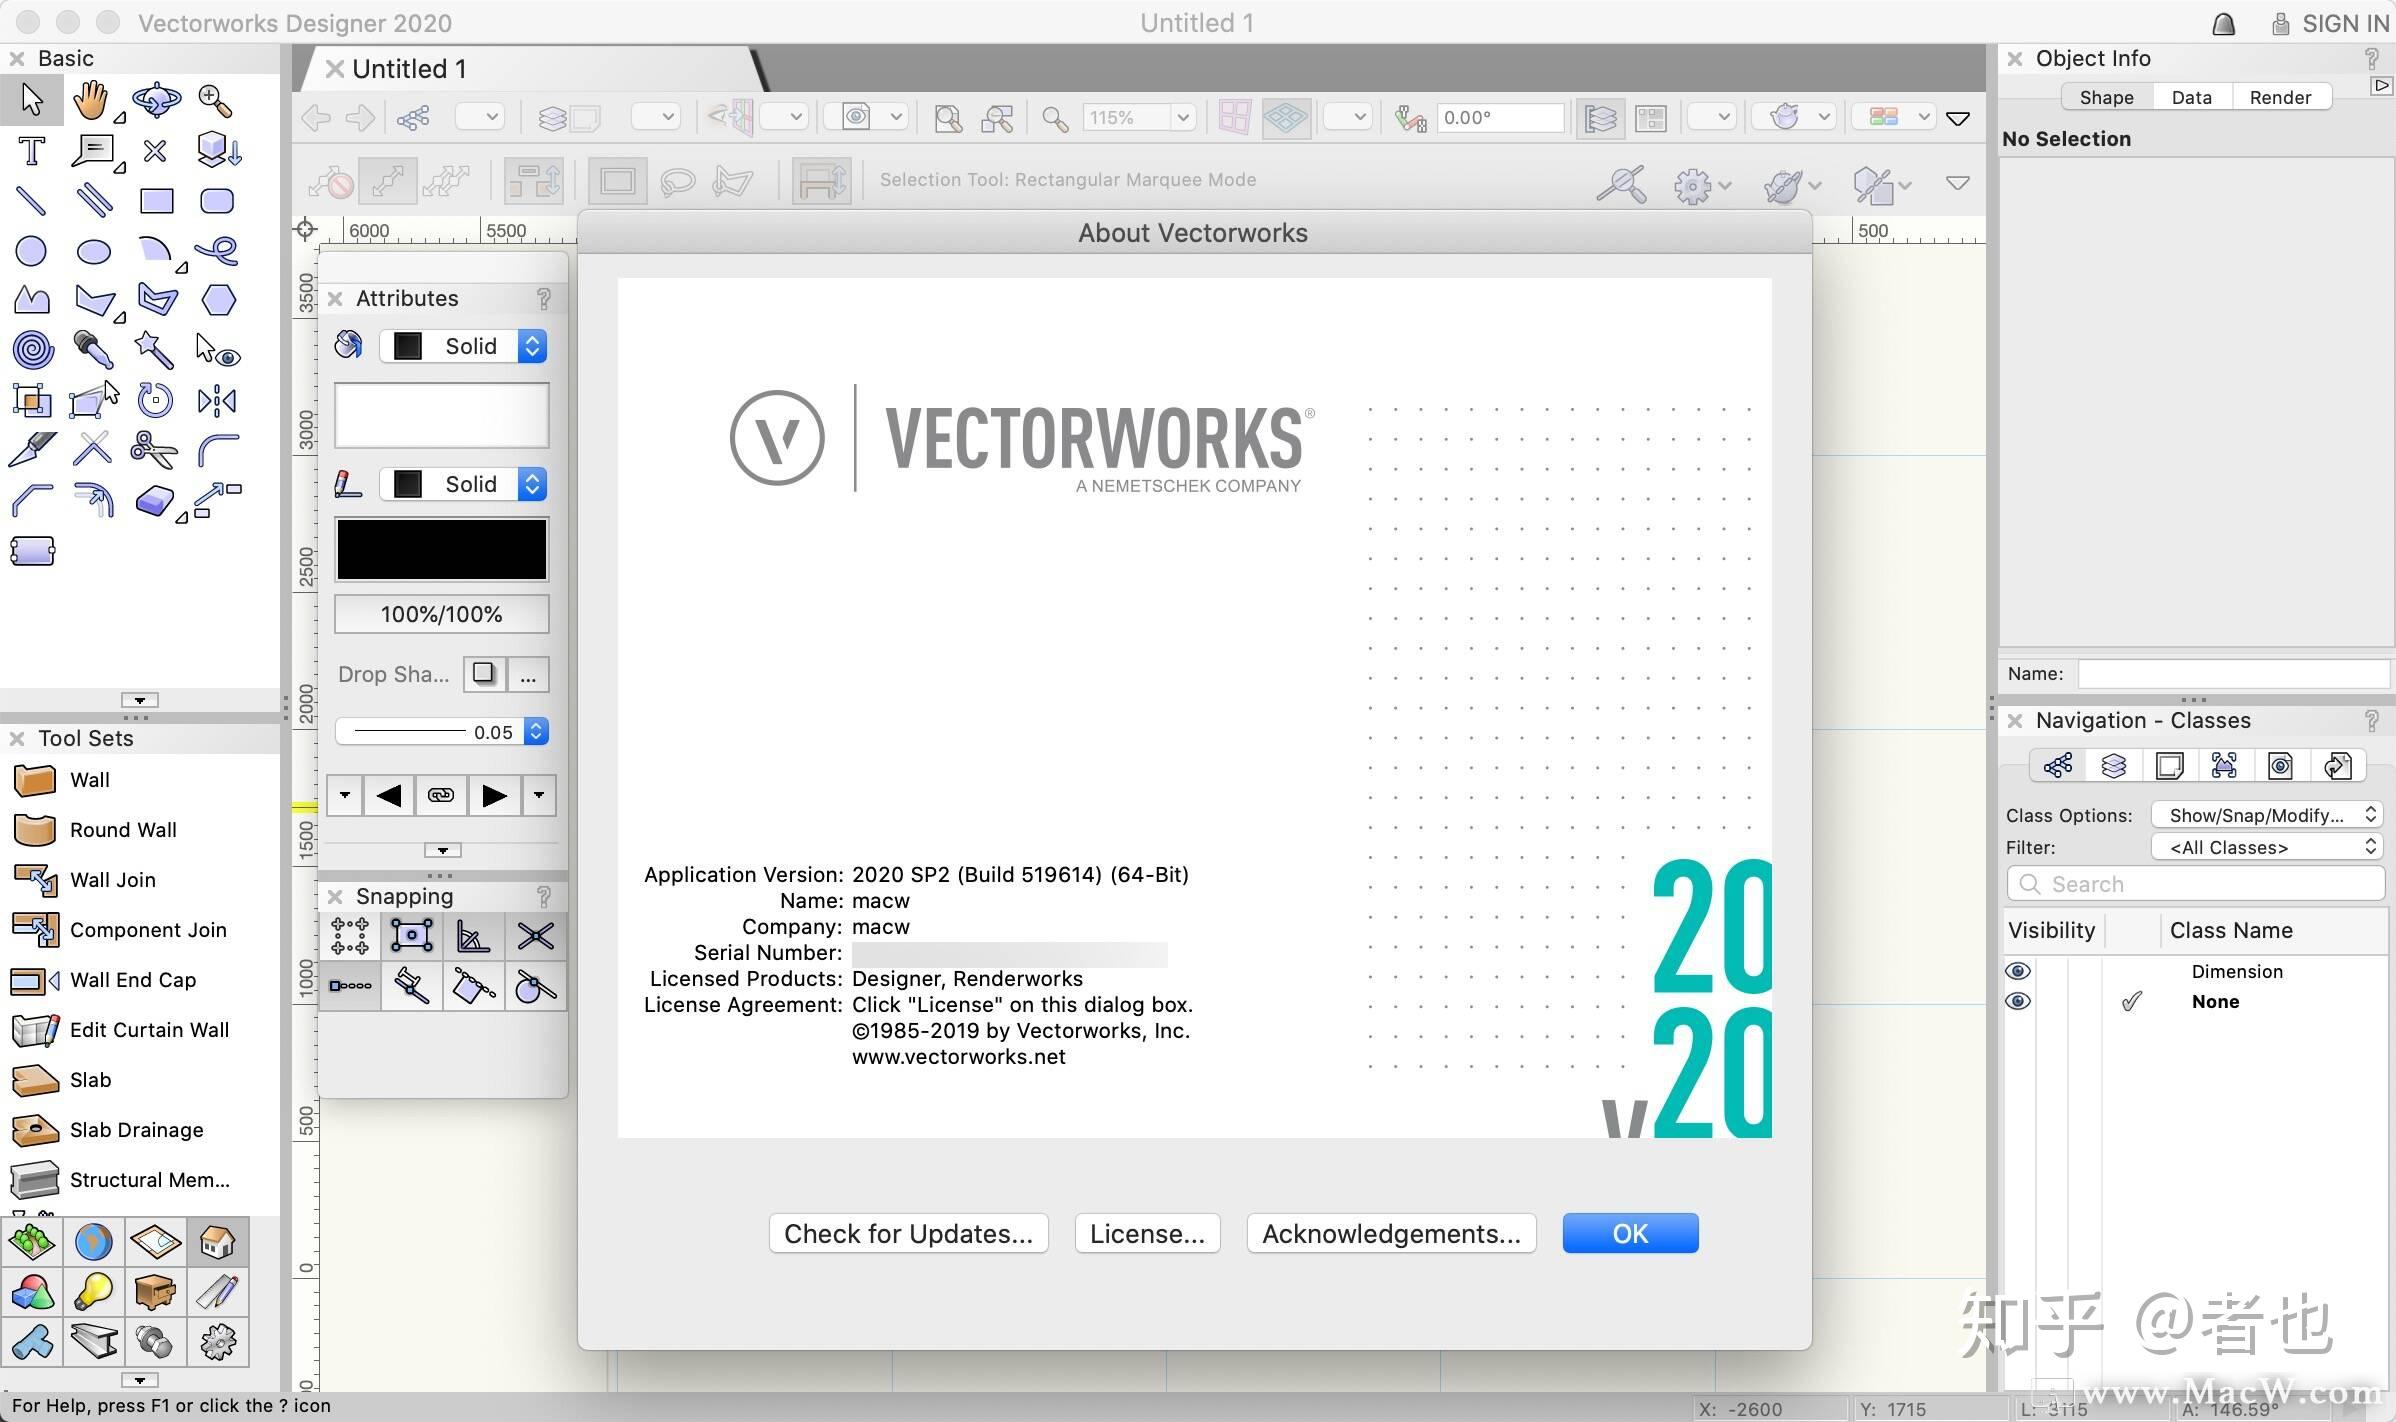Viewport: 2396px width, 1422px height.
Task: Click black pen color swatch
Action: point(441,549)
